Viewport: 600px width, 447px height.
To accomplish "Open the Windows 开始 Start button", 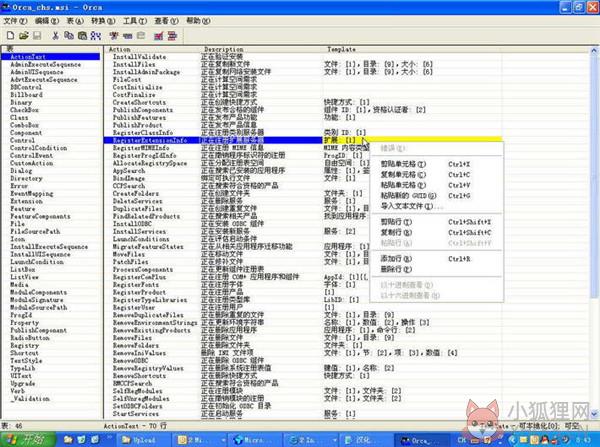I will pyautogui.click(x=28, y=439).
